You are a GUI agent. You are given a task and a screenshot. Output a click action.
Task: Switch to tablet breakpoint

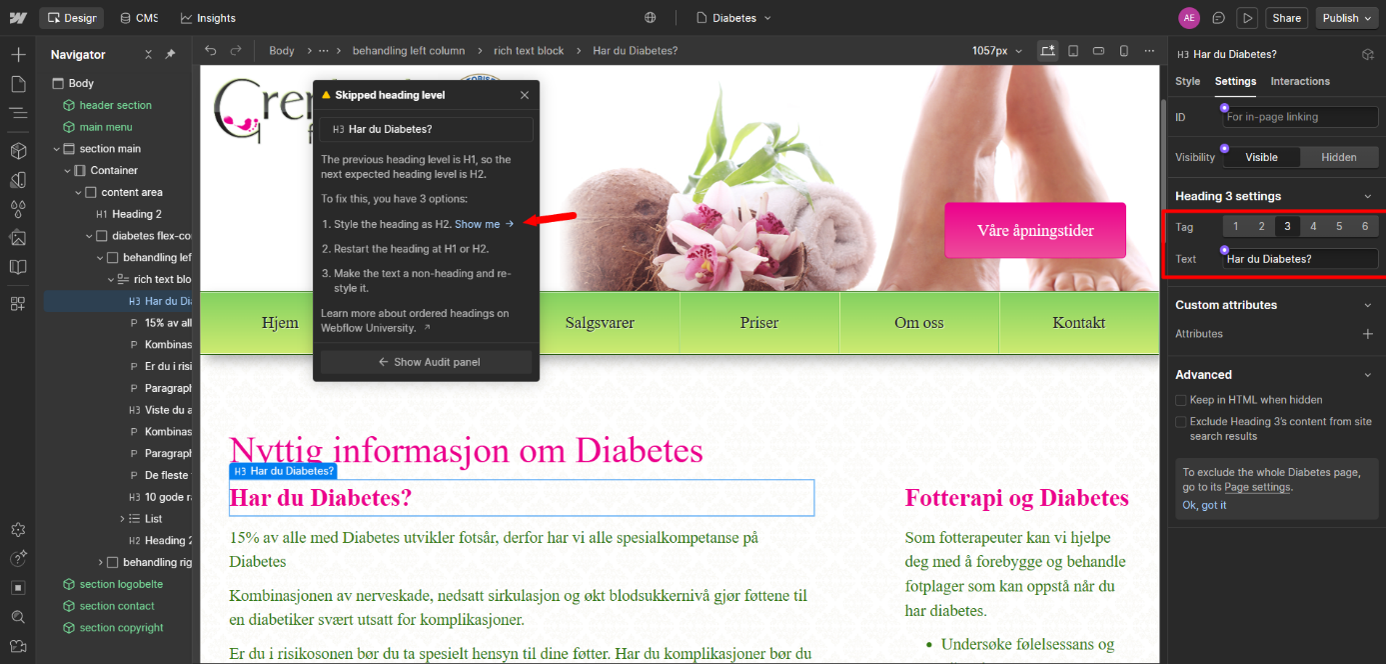tap(1073, 50)
